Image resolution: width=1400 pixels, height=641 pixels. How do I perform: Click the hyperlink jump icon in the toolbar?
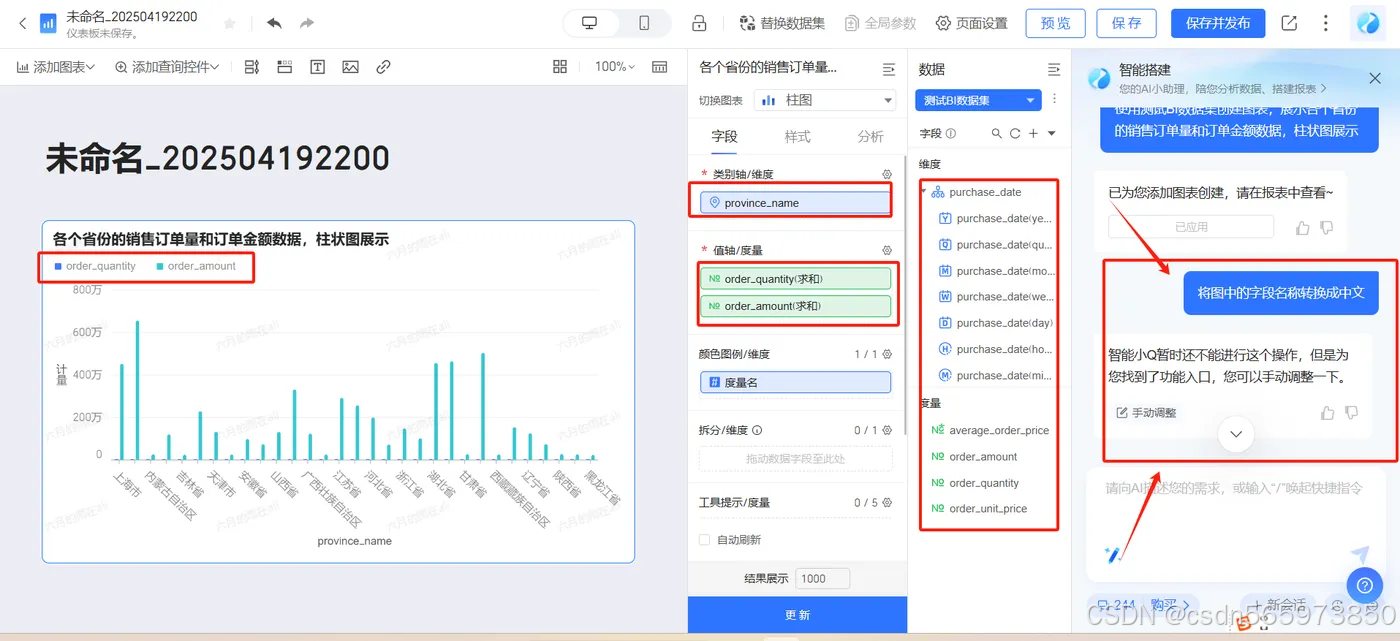pyautogui.click(x=383, y=67)
